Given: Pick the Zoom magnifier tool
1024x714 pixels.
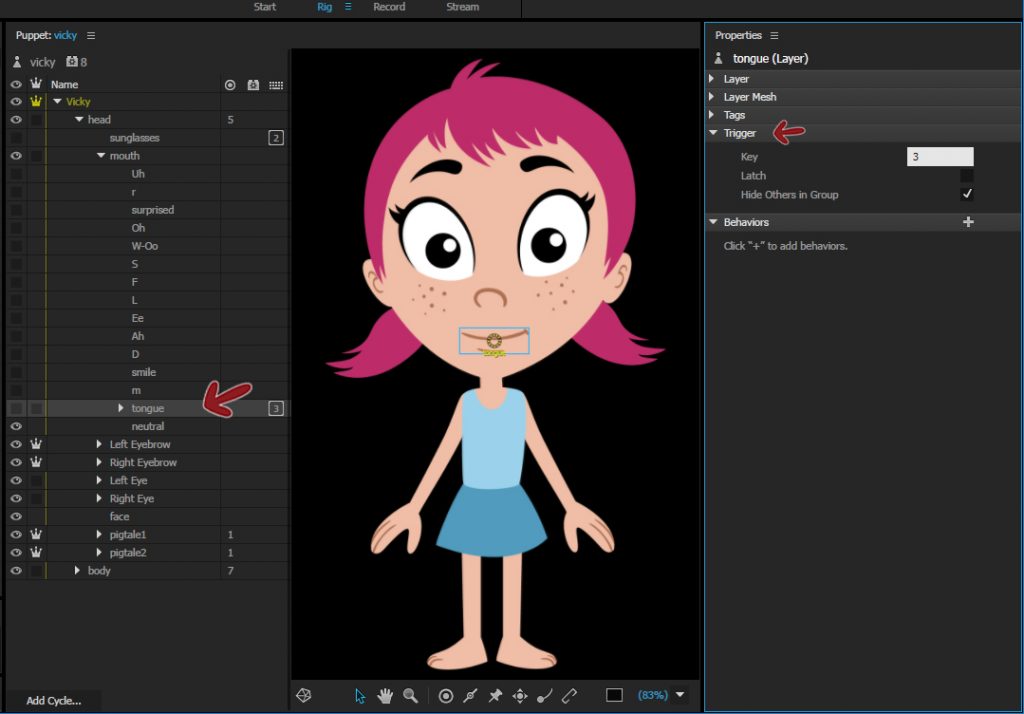Looking at the screenshot, I should pos(410,696).
